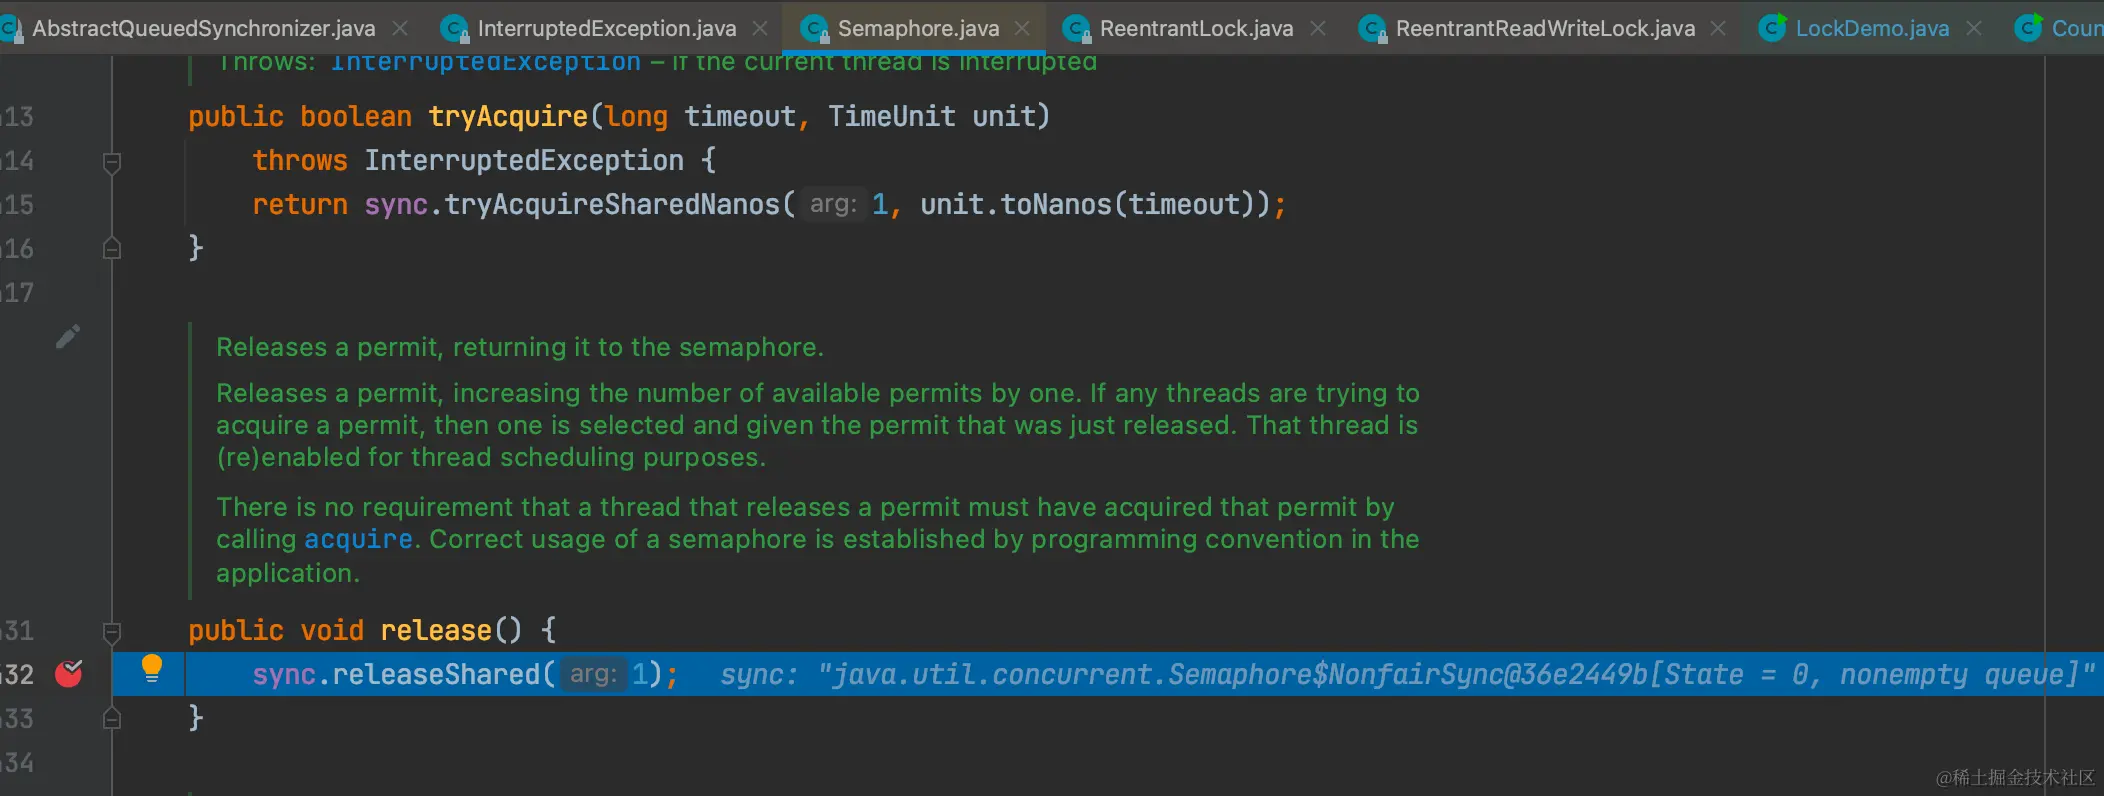Image resolution: width=2104 pixels, height=796 pixels.
Task: Open the ReentrantReadWriteLock.java tab
Action: [x=1545, y=28]
